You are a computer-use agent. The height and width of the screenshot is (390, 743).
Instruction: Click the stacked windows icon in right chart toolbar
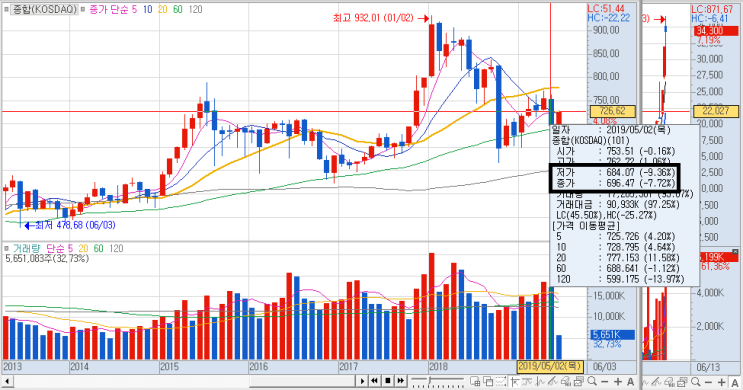[x=682, y=382]
